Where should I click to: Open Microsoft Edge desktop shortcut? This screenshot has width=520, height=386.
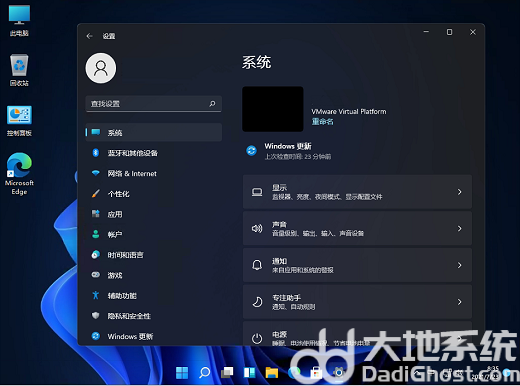click(19, 174)
